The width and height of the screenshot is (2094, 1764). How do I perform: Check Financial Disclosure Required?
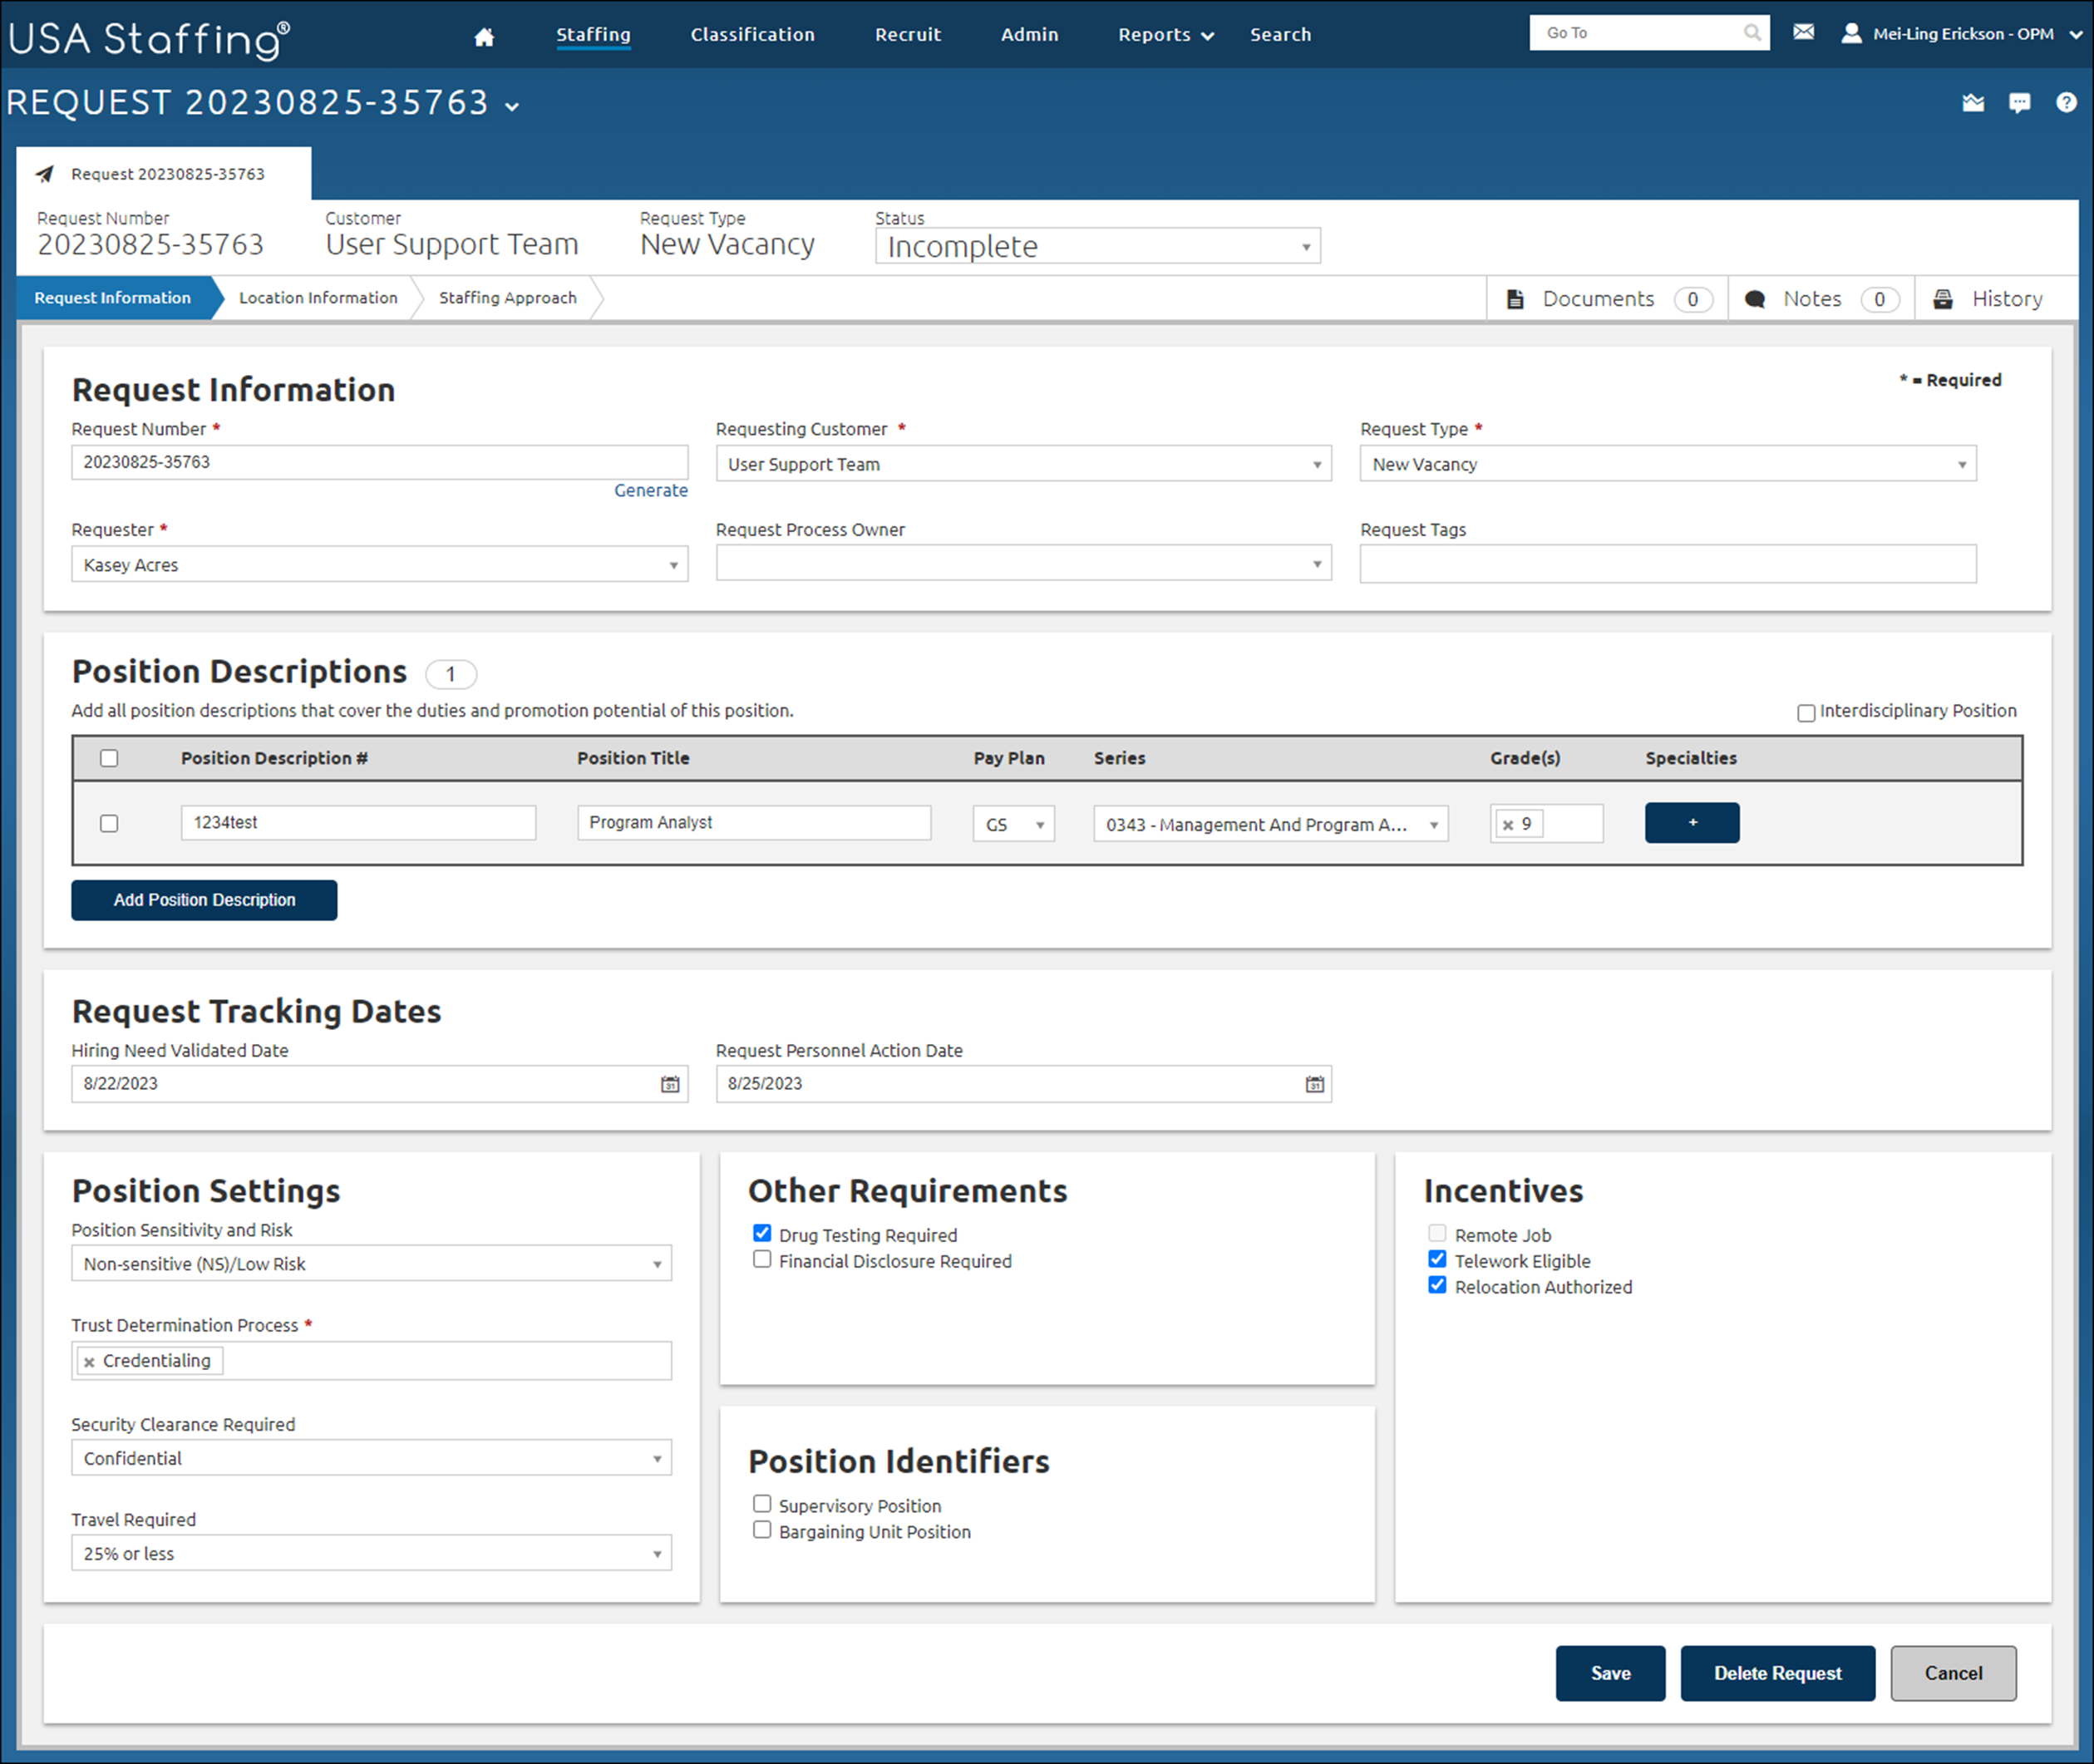(x=762, y=1259)
